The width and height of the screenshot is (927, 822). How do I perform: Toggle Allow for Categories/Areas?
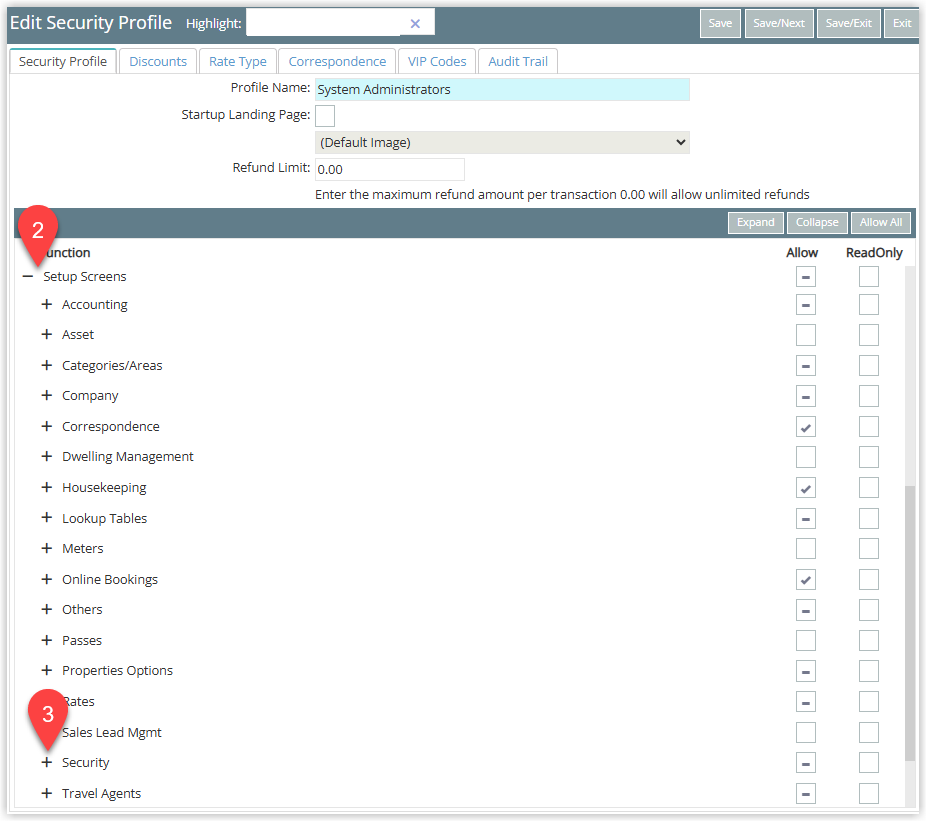click(805, 366)
